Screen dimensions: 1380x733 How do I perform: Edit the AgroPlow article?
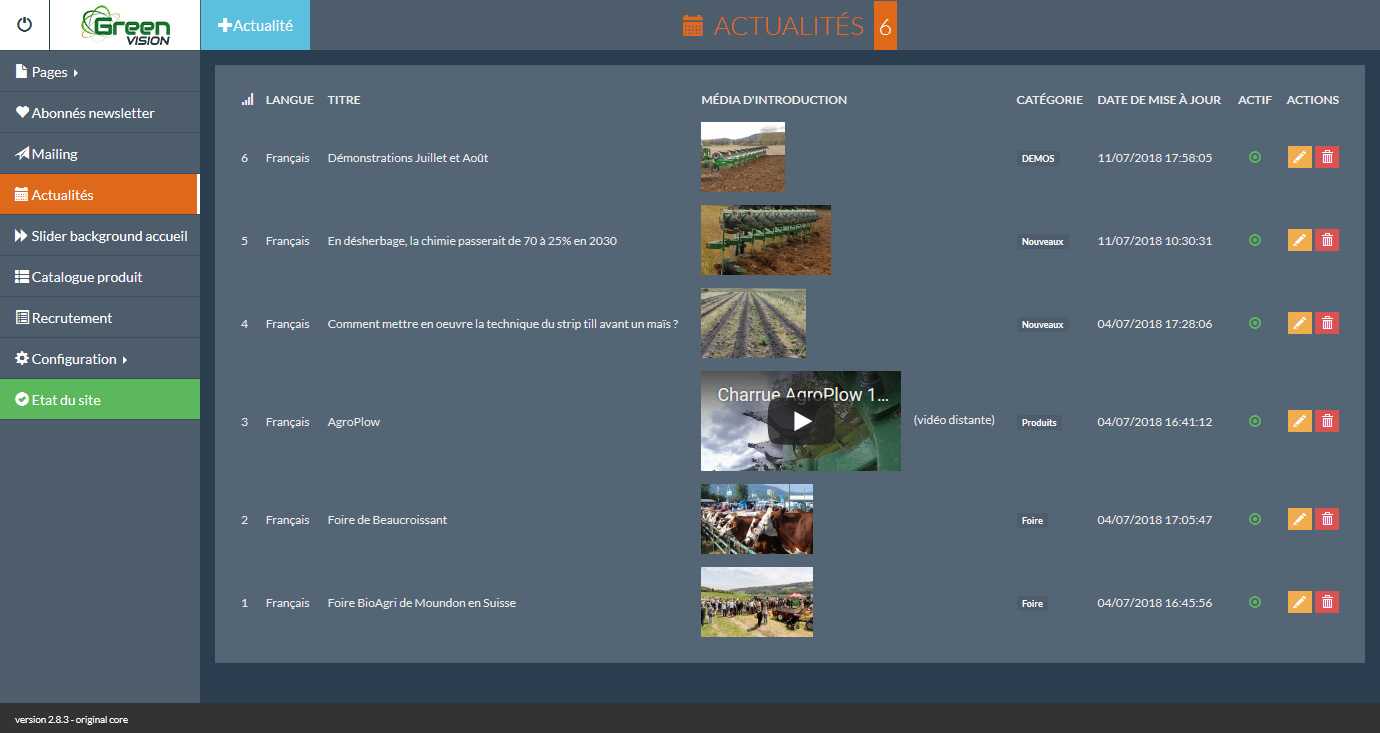click(x=1299, y=421)
